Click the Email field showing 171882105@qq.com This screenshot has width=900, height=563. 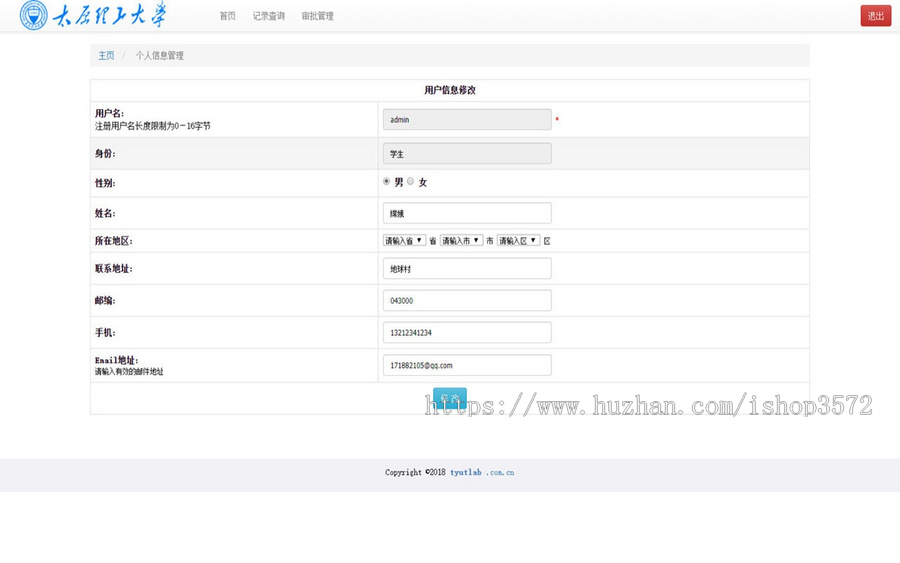click(x=467, y=365)
